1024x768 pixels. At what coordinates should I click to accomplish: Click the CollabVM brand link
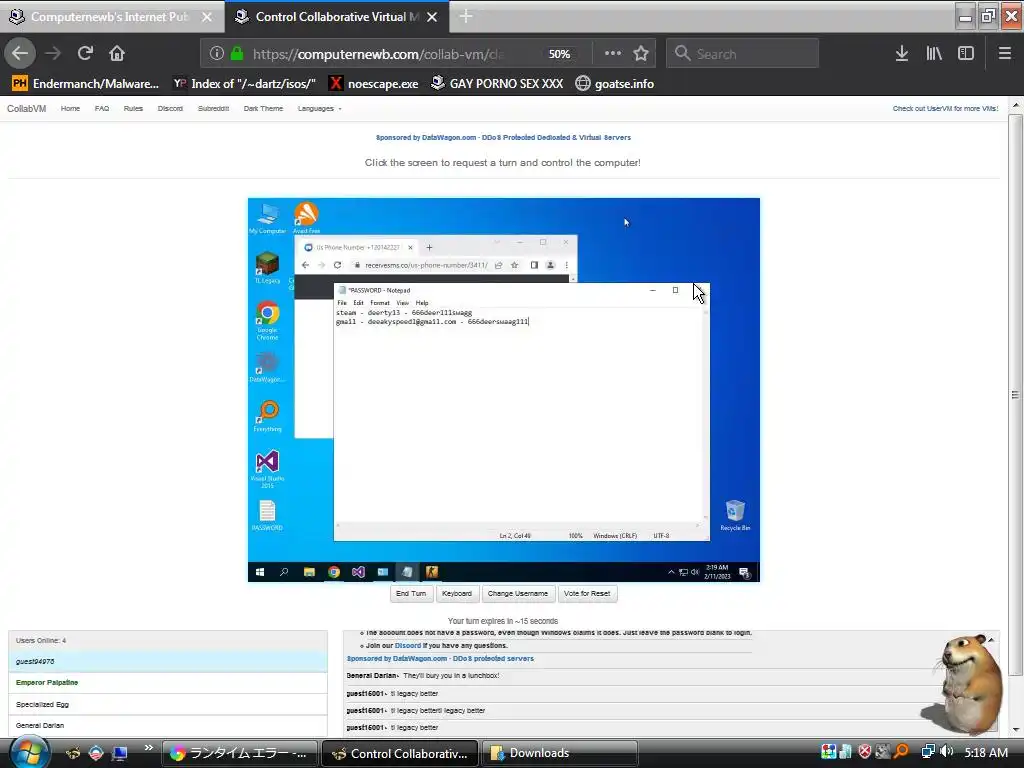click(x=27, y=108)
